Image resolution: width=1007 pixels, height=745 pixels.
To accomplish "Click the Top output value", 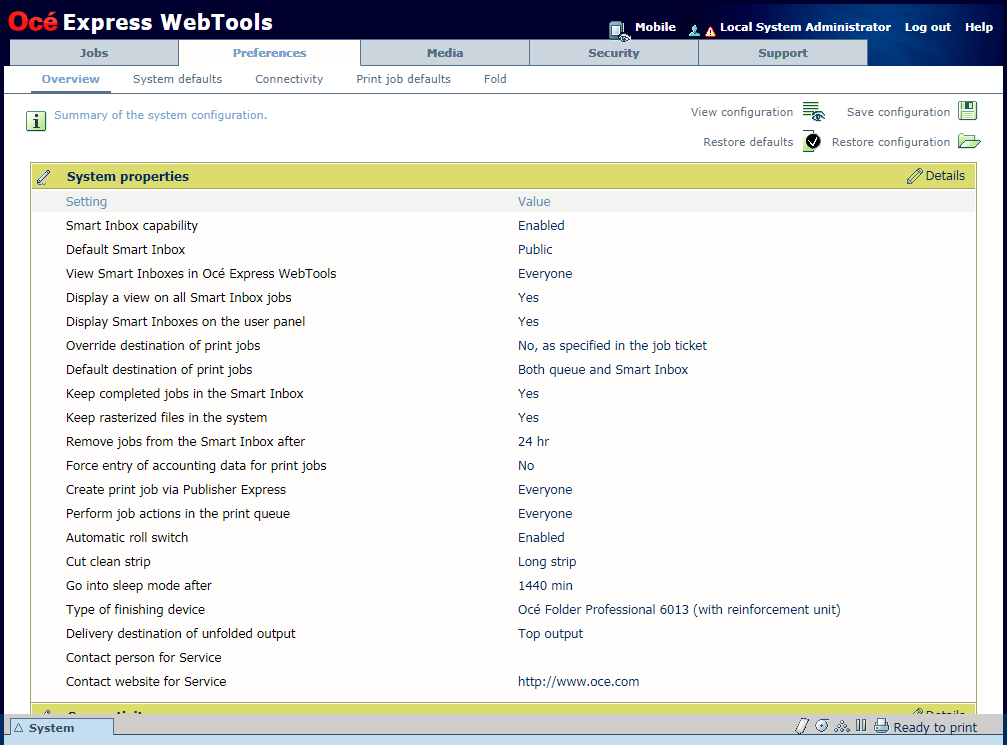I will (x=550, y=634).
